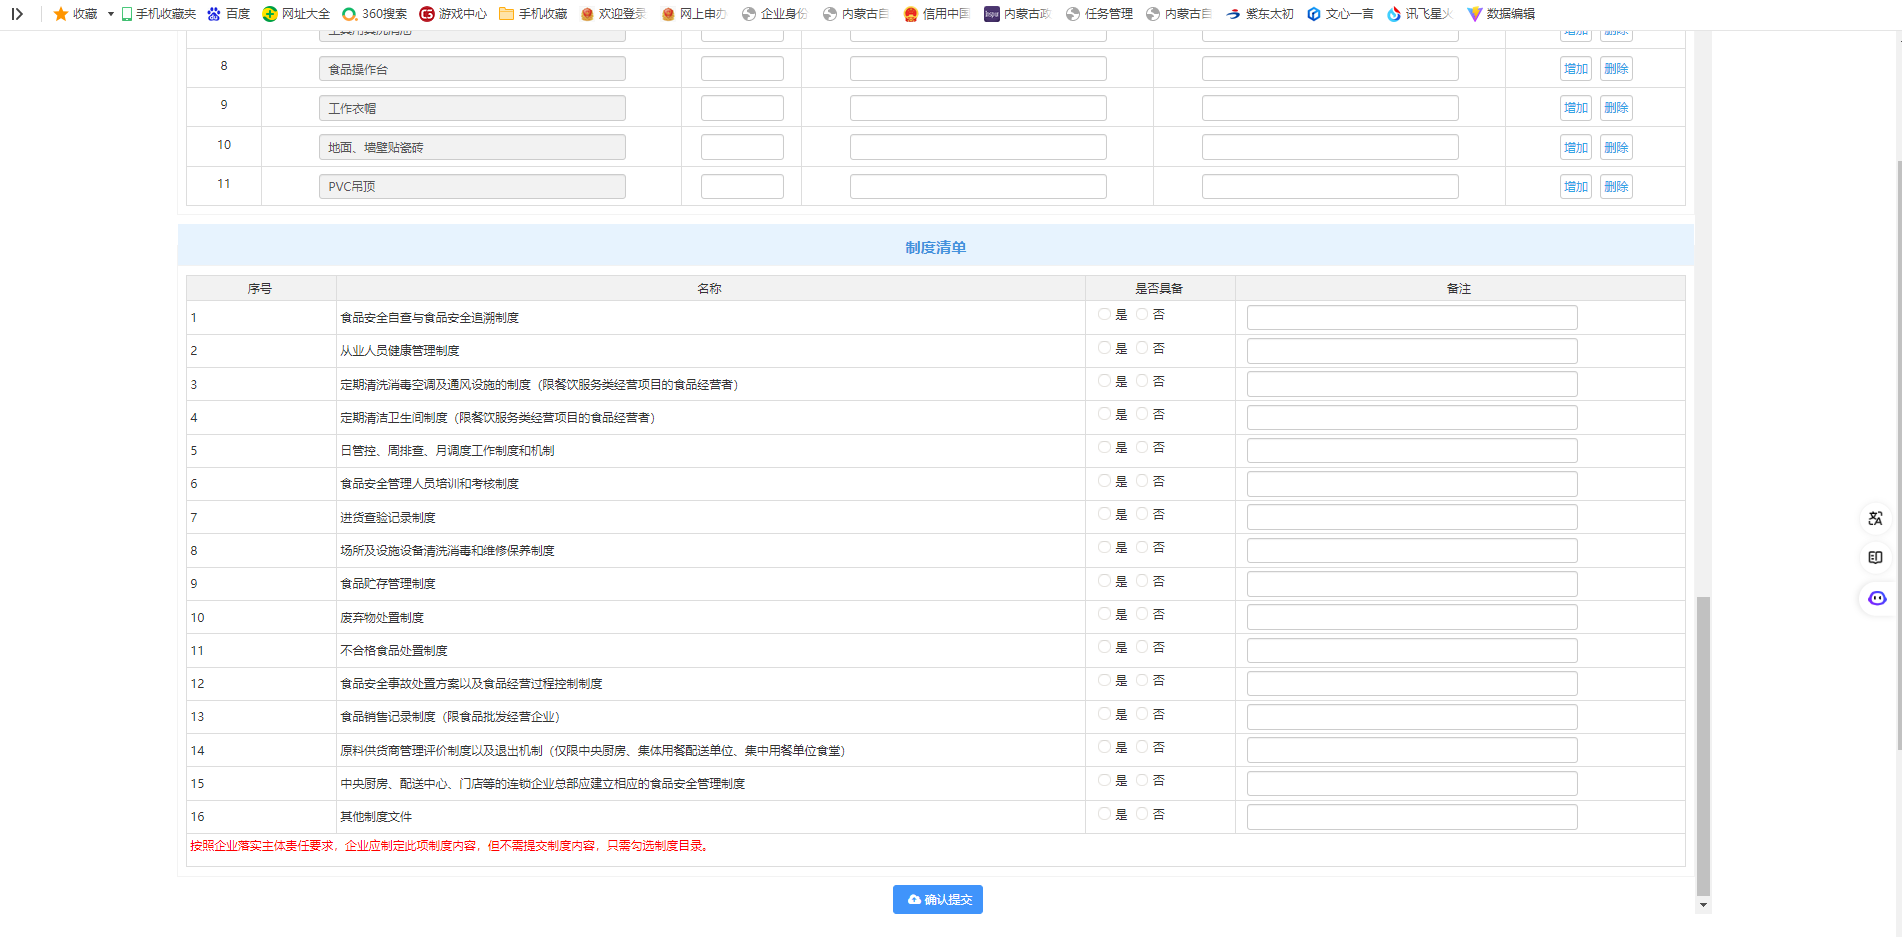Open the 360搜索 bookmark

375,14
